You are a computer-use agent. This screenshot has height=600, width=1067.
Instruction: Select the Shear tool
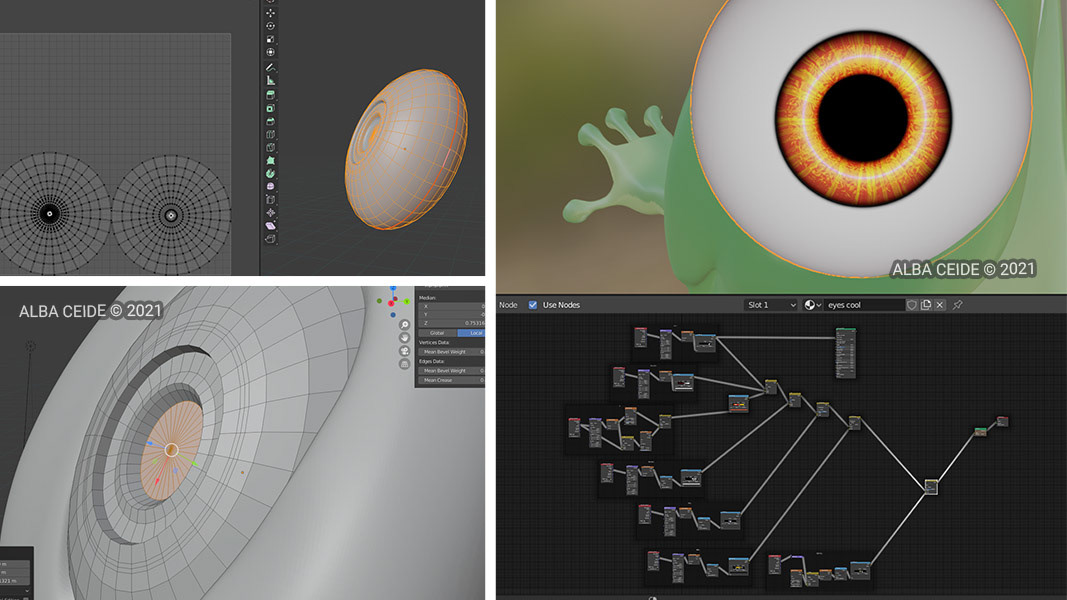270,225
